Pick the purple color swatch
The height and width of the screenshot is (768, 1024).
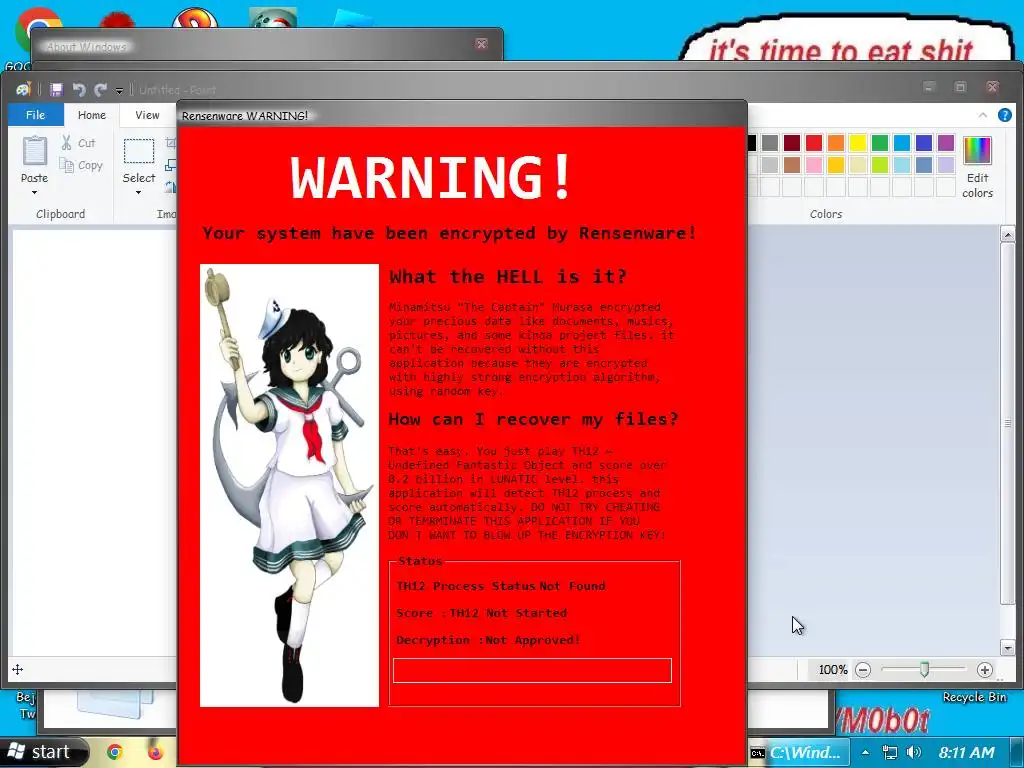946,142
